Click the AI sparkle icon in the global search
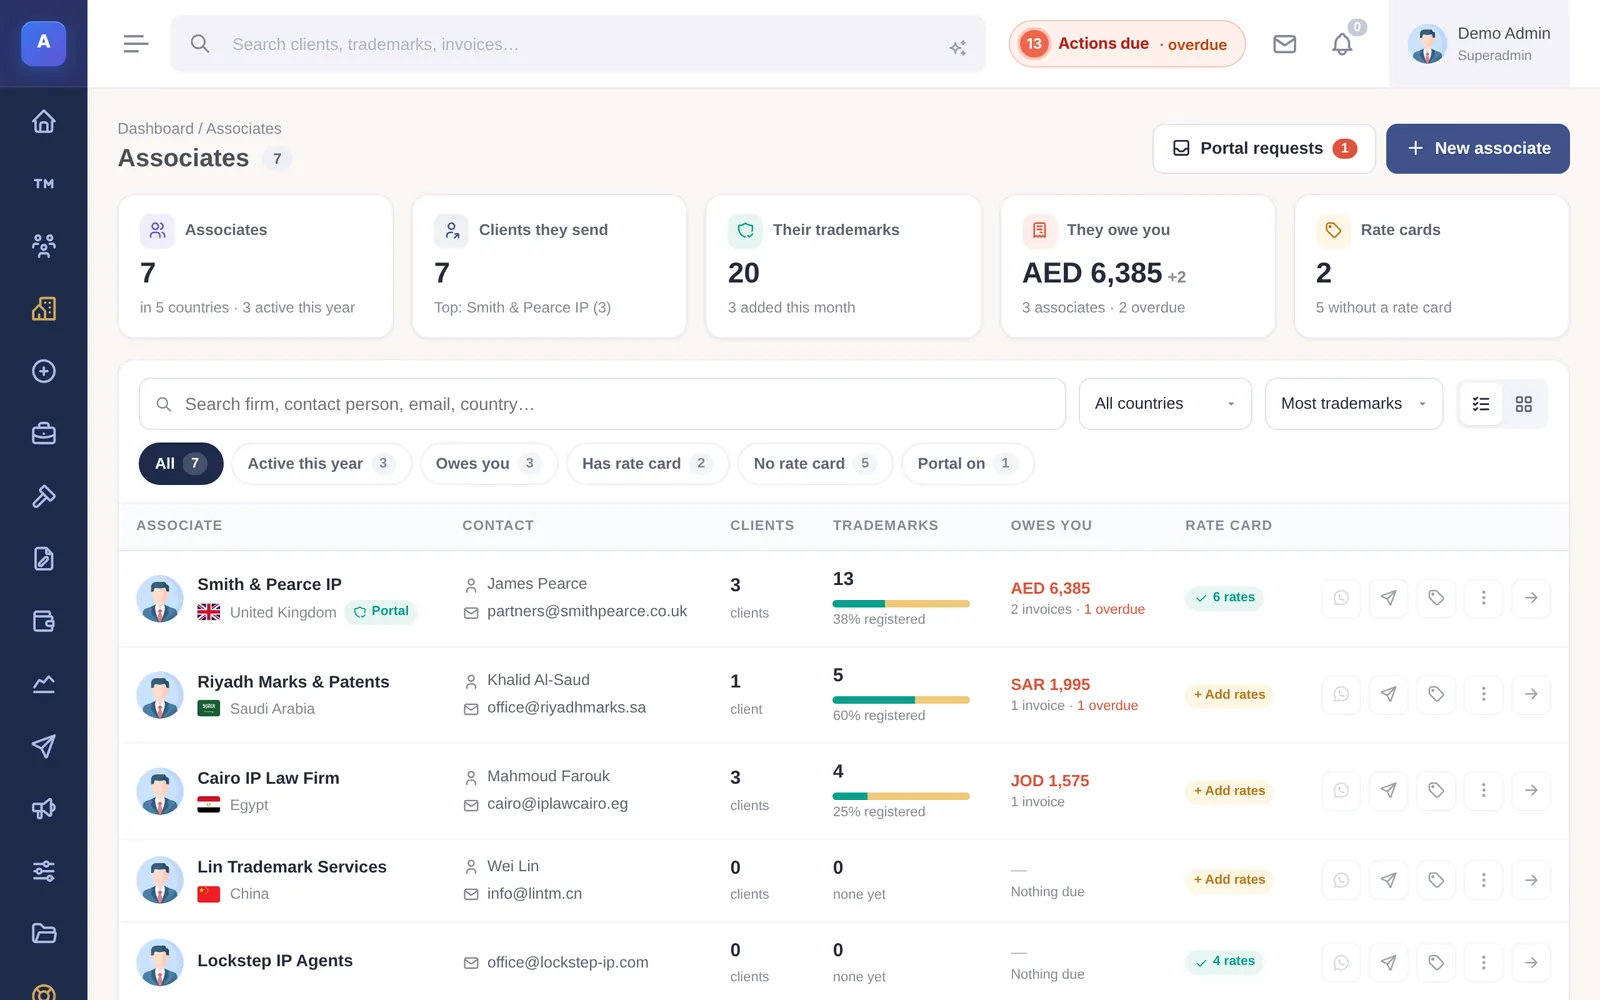 pyautogui.click(x=957, y=47)
